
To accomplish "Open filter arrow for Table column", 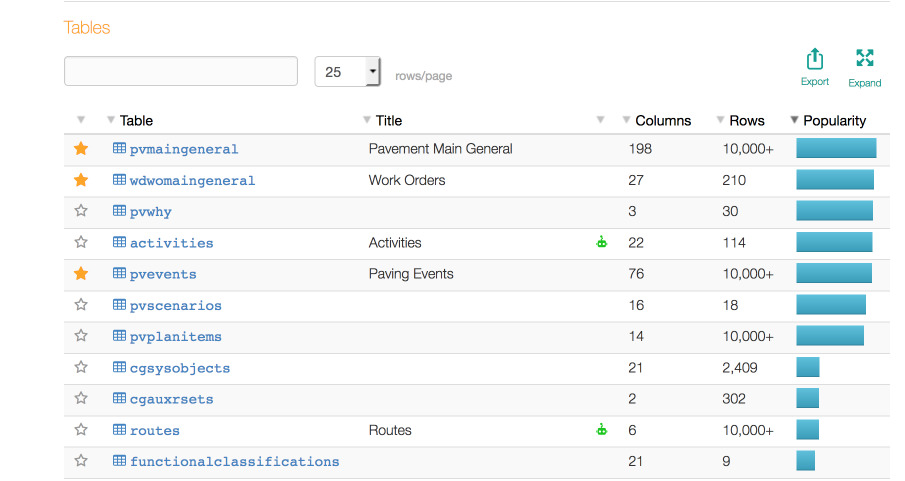I will [111, 120].
